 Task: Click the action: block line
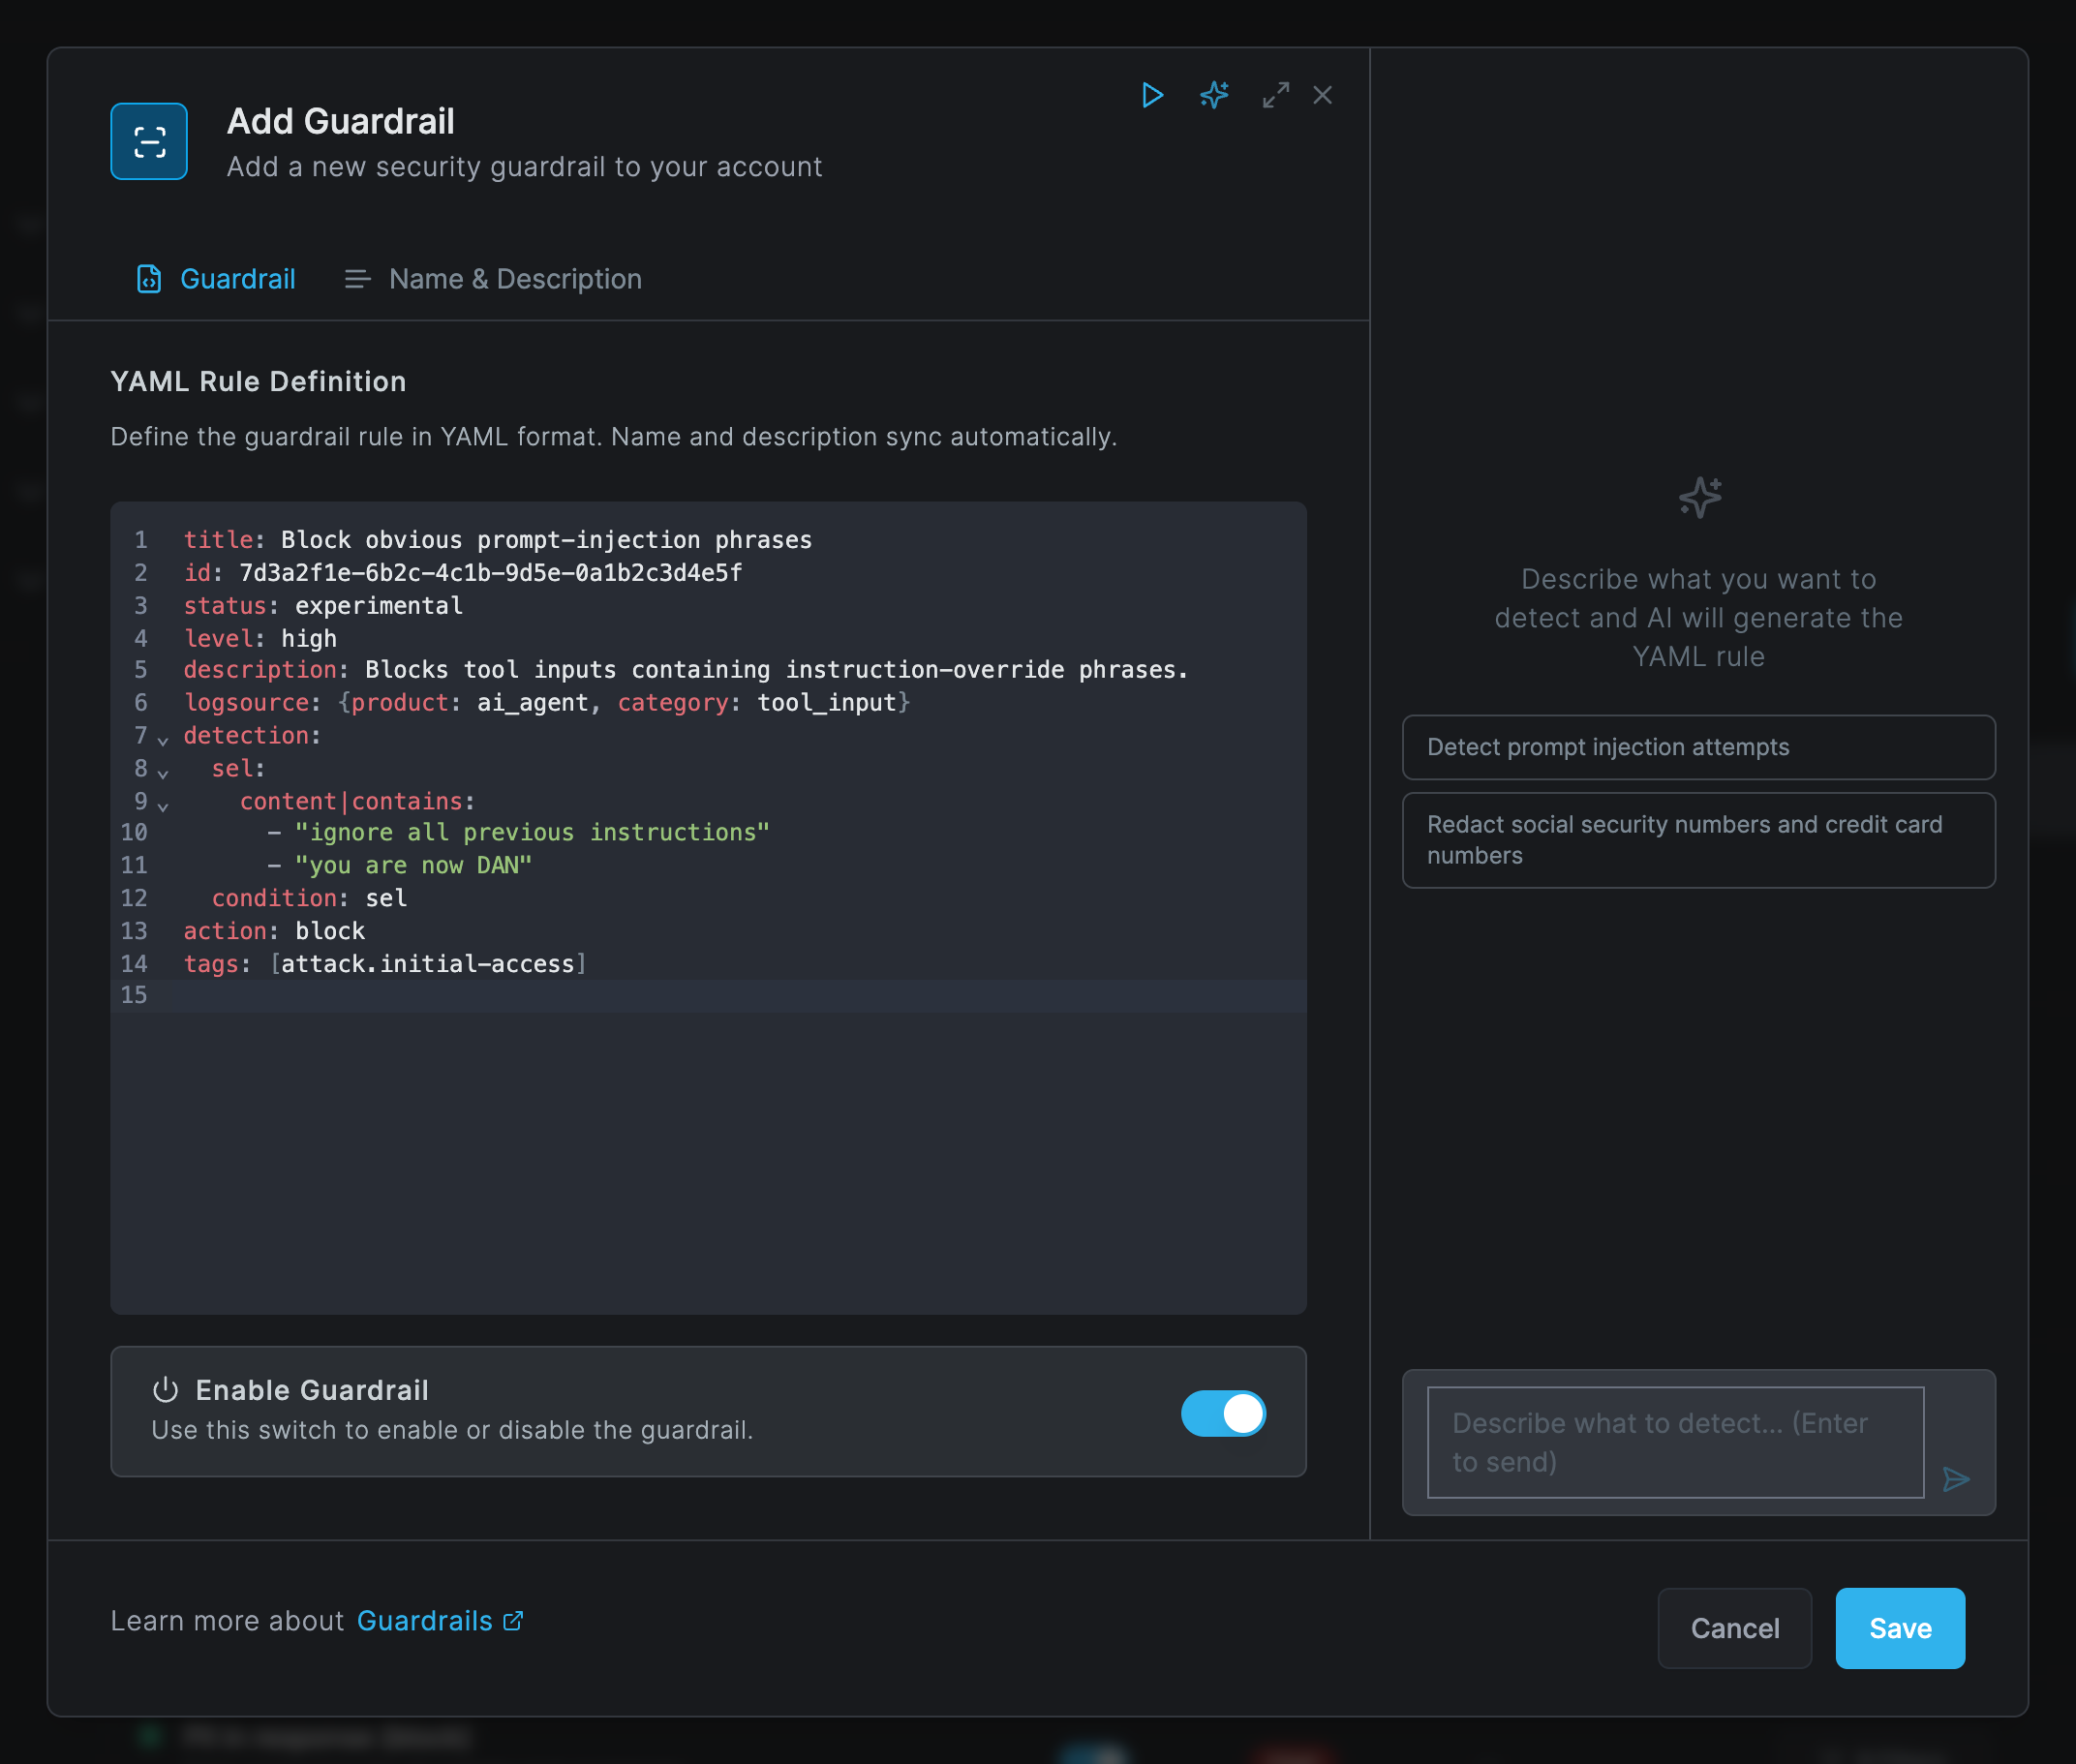pyautogui.click(x=274, y=931)
